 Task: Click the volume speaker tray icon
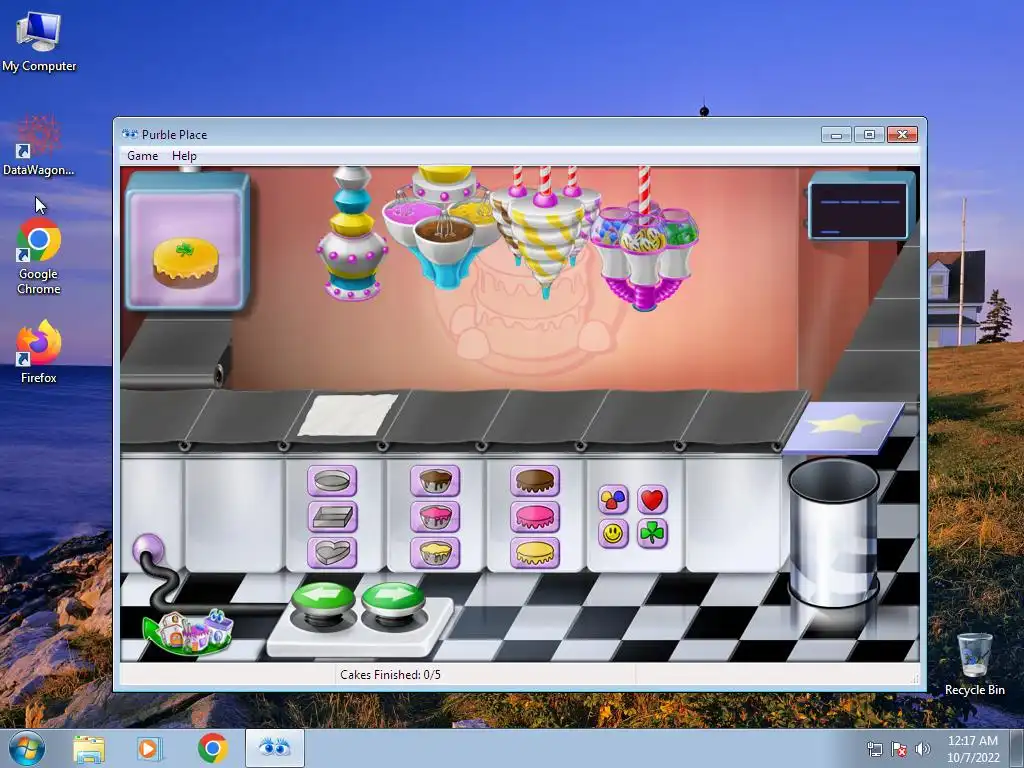pos(923,749)
